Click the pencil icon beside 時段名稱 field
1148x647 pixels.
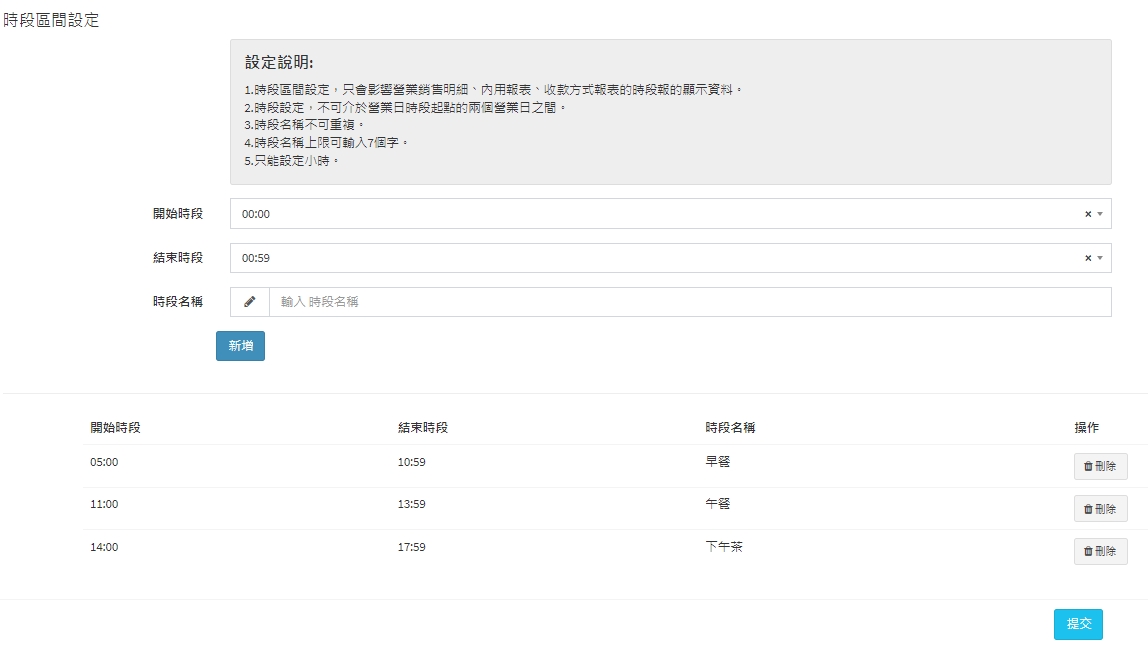250,302
